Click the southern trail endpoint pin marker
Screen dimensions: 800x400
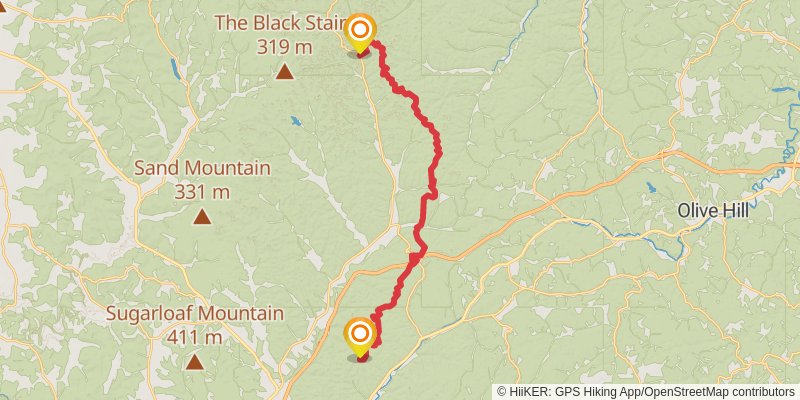pyautogui.click(x=360, y=338)
